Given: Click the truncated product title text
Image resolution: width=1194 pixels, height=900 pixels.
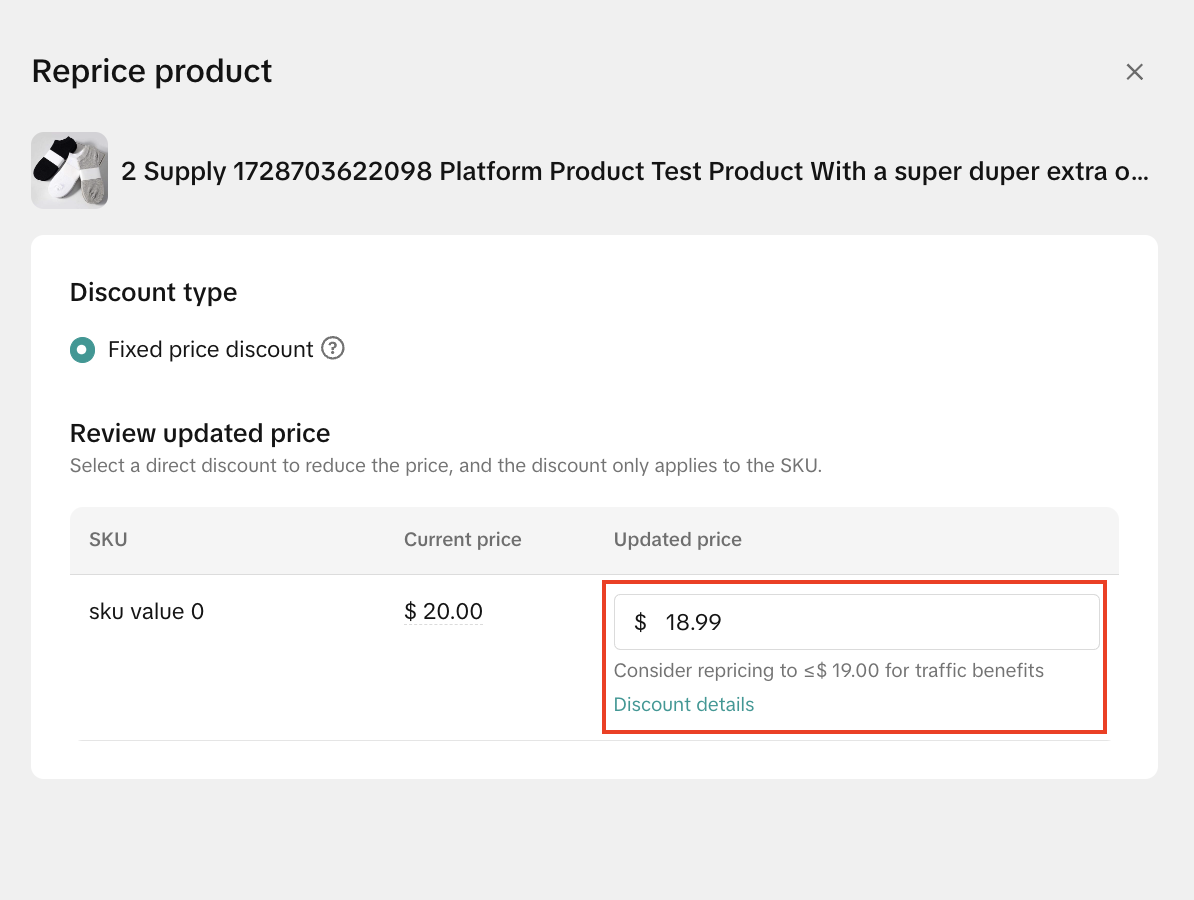Looking at the screenshot, I should pyautogui.click(x=634, y=171).
